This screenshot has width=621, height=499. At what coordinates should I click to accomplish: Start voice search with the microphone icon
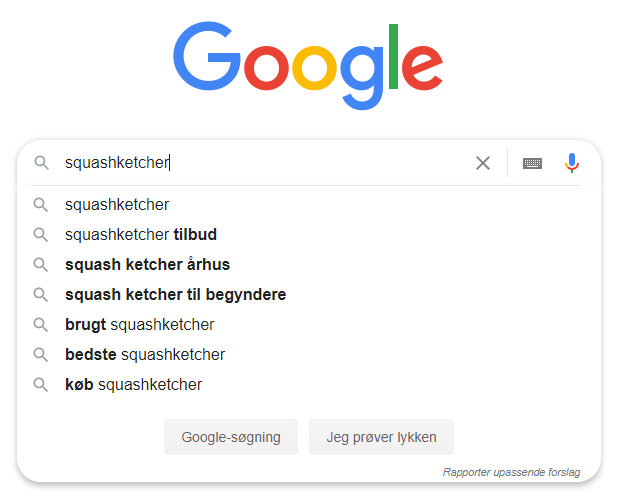[x=572, y=163]
